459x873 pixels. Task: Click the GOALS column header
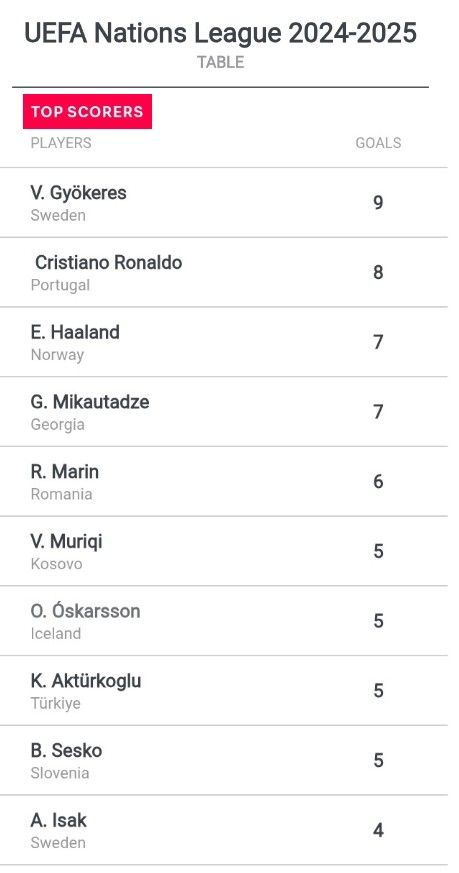click(x=378, y=143)
